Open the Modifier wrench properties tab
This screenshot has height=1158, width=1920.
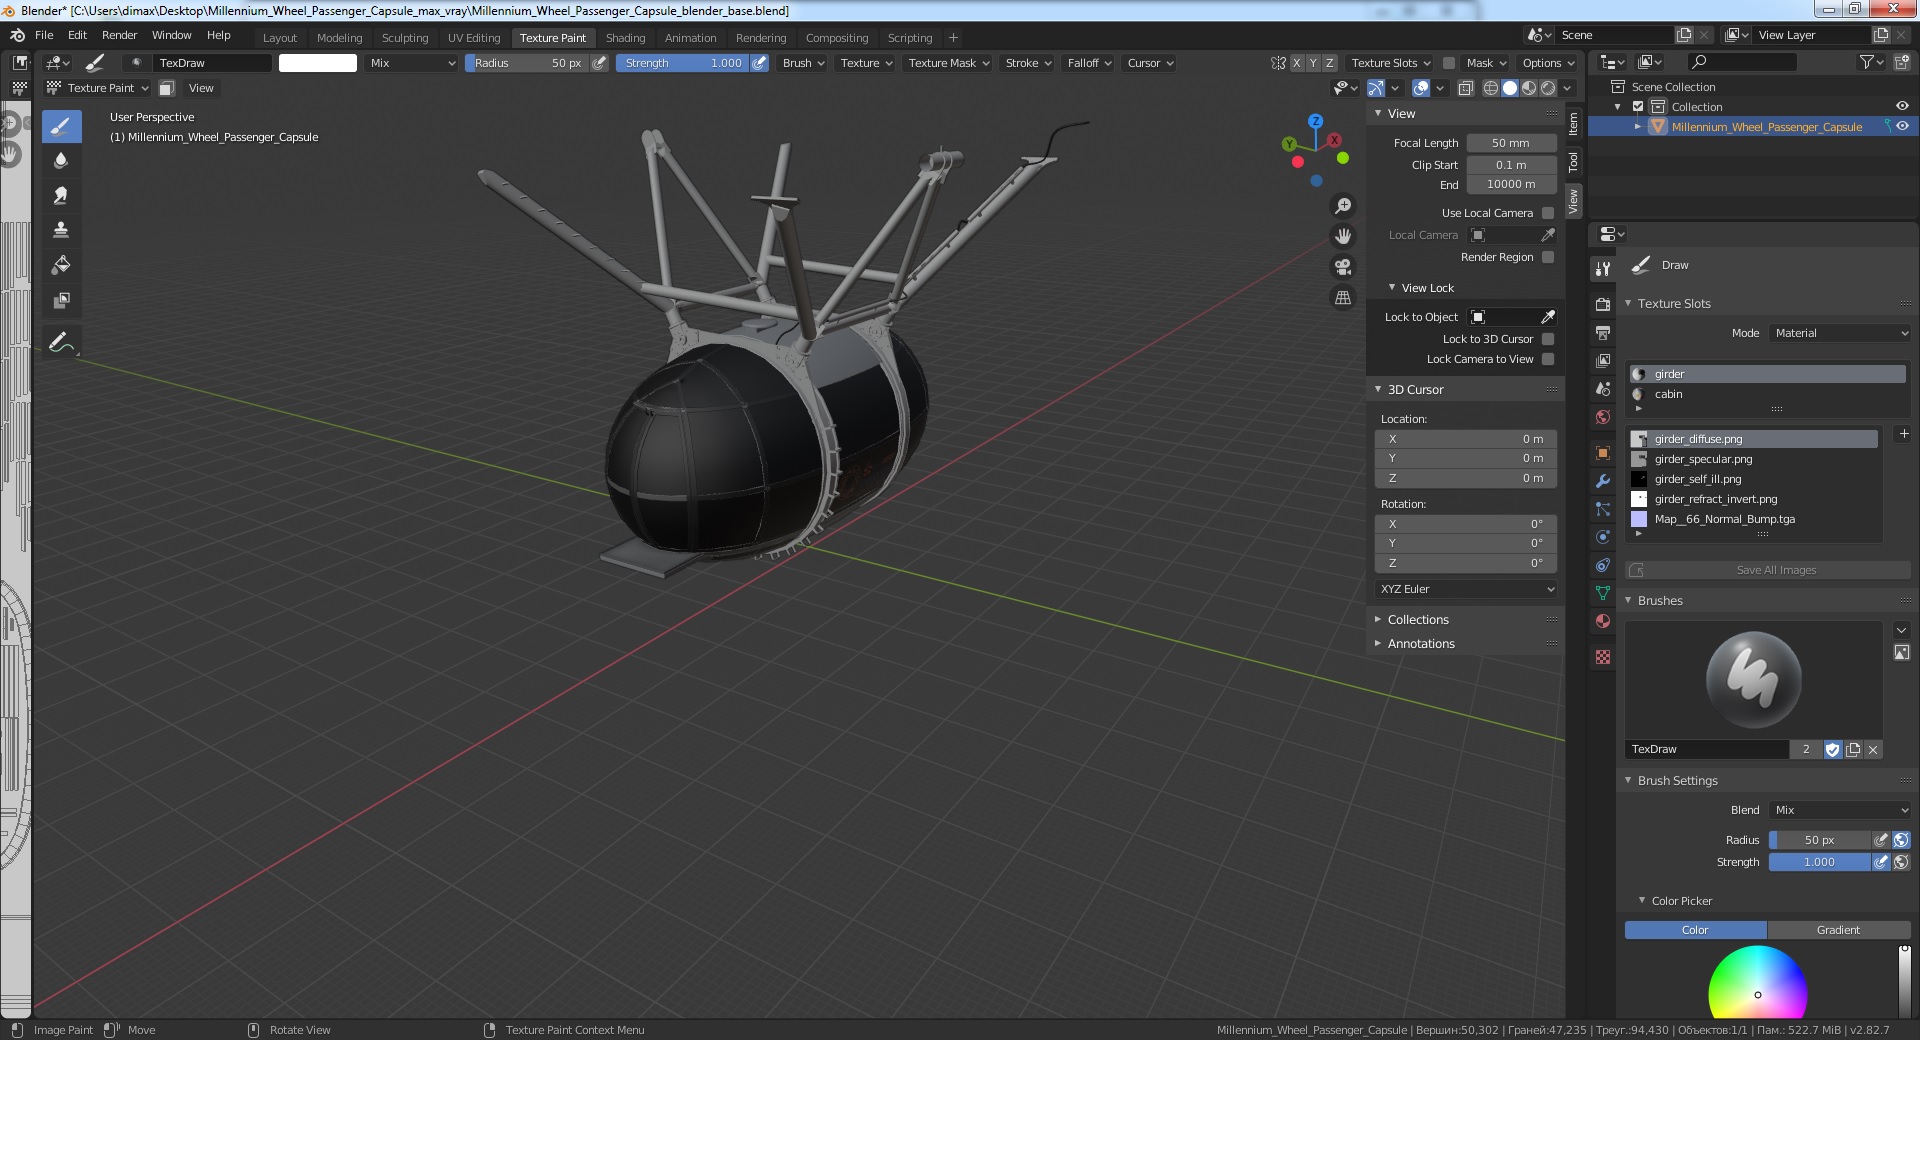(1603, 481)
